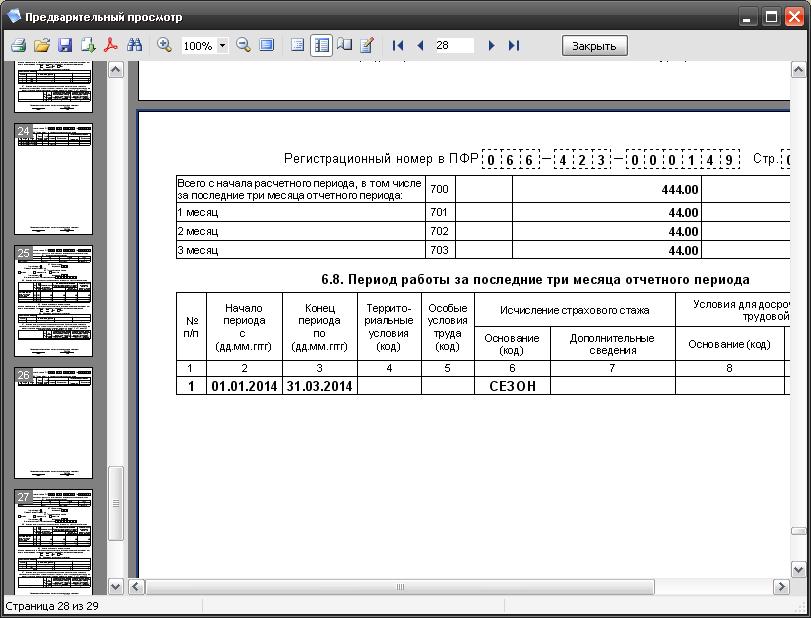Toggle page edit mode icon
The image size is (811, 618).
point(367,46)
